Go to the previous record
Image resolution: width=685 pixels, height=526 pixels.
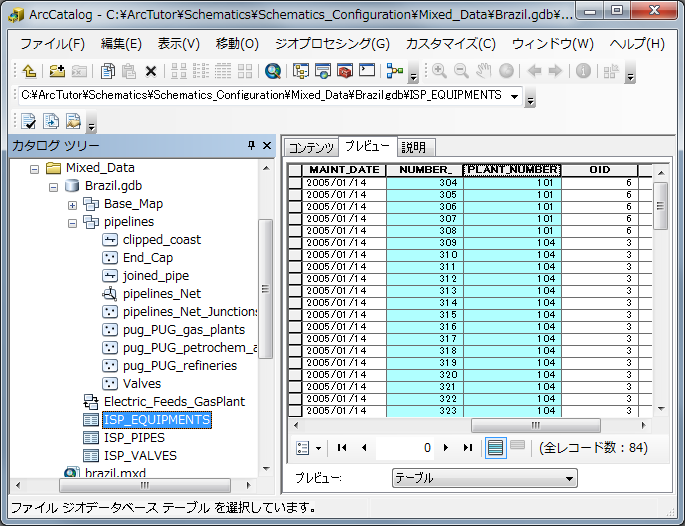[x=364, y=448]
